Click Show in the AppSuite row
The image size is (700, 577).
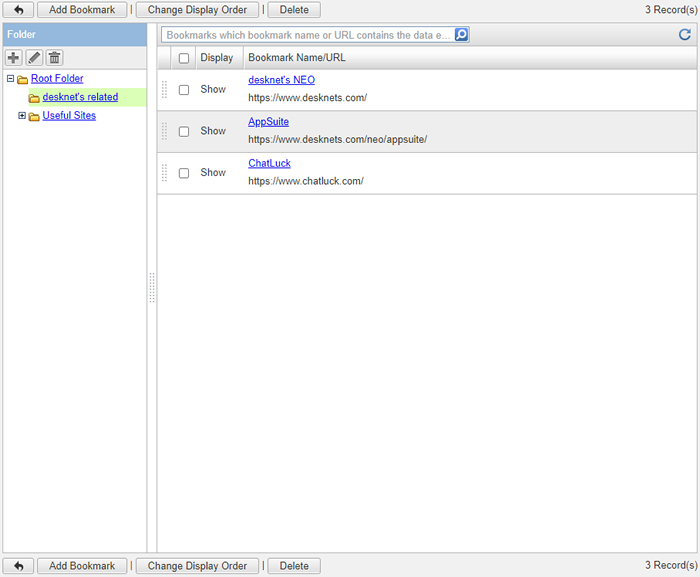click(x=213, y=131)
